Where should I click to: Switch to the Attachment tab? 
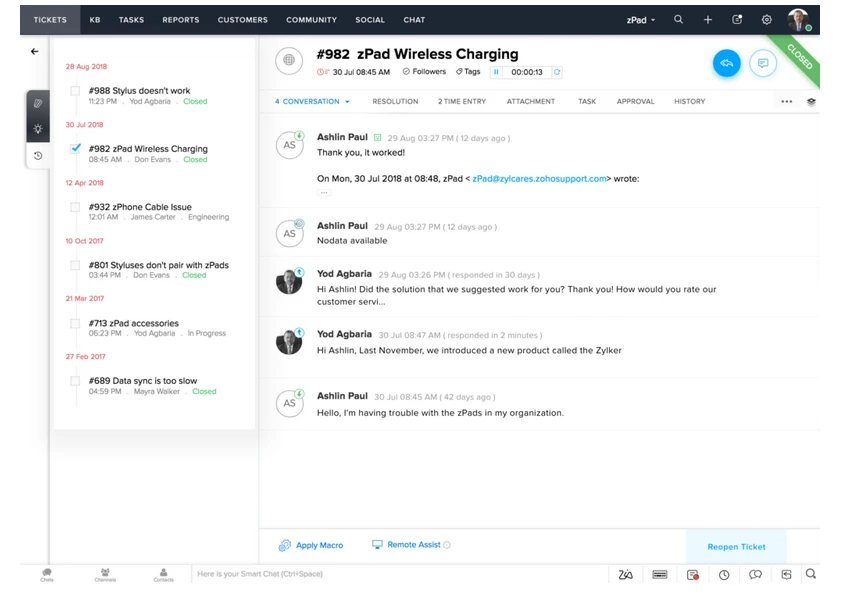[x=530, y=101]
